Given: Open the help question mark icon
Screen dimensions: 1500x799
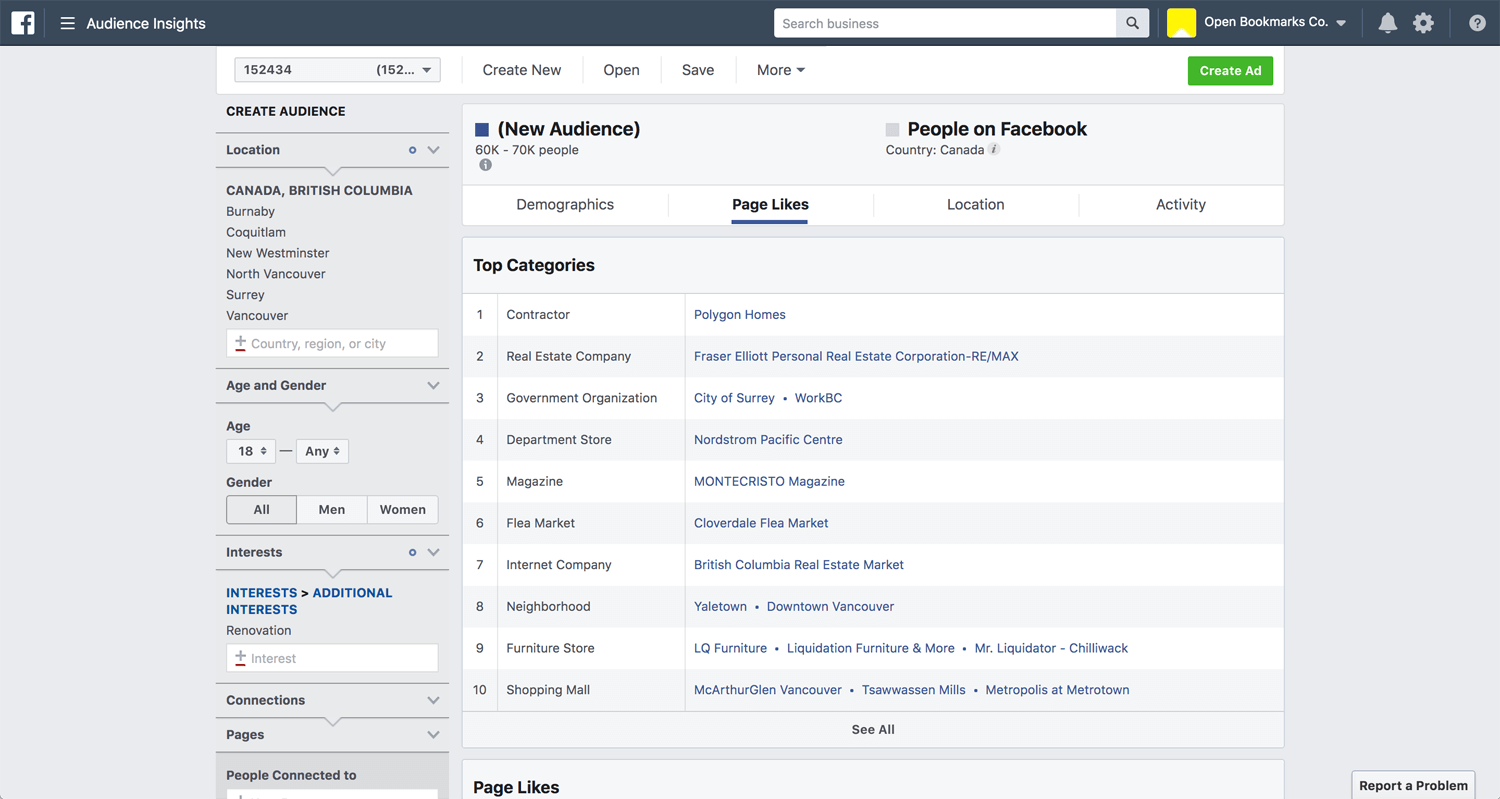Looking at the screenshot, I should (1477, 23).
